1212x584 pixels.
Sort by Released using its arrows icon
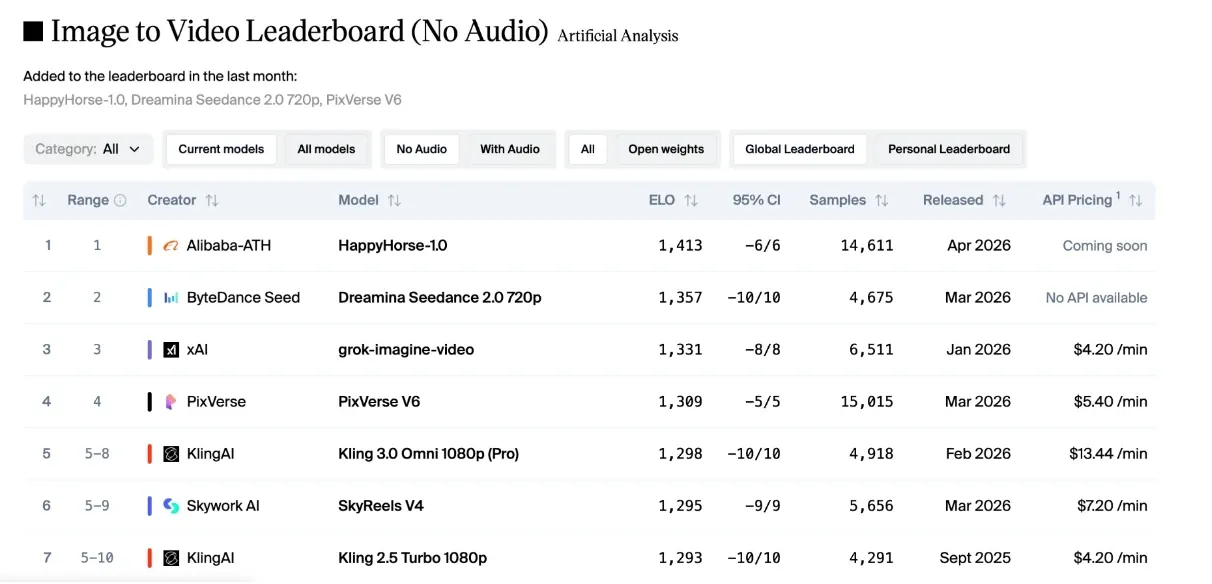pos(999,201)
